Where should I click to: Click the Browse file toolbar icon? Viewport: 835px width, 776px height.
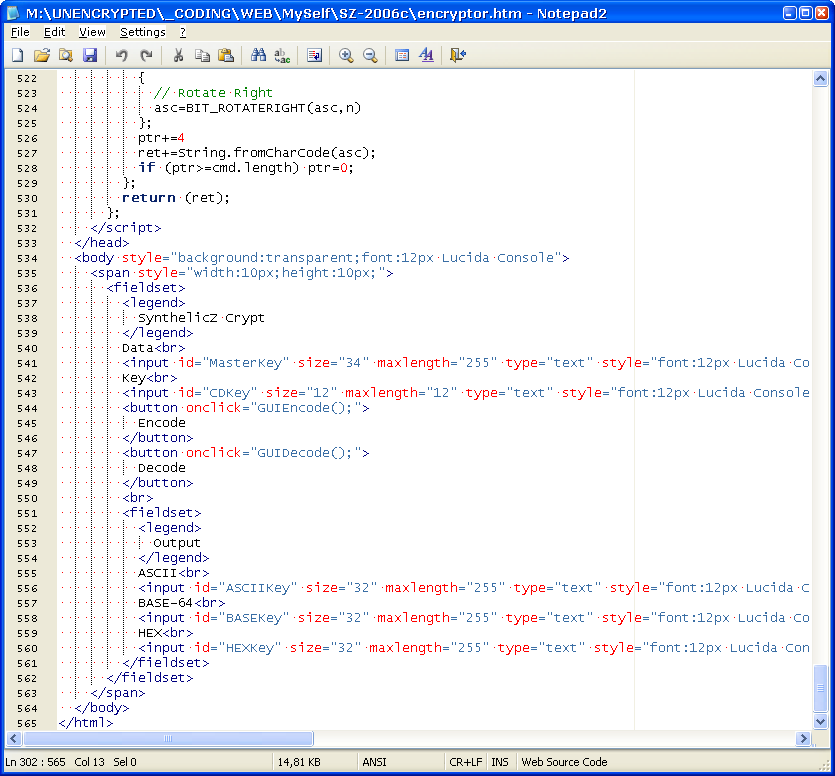[66, 55]
